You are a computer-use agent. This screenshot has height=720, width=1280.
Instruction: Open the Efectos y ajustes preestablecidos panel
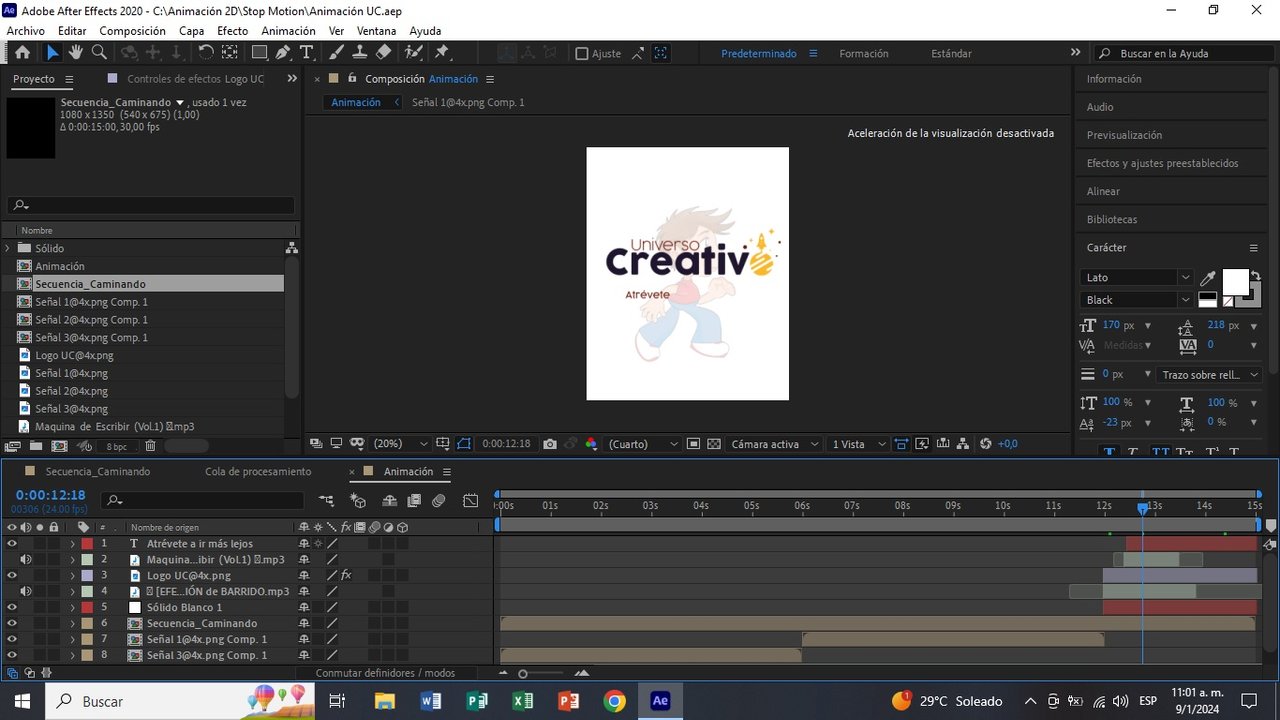[1163, 163]
